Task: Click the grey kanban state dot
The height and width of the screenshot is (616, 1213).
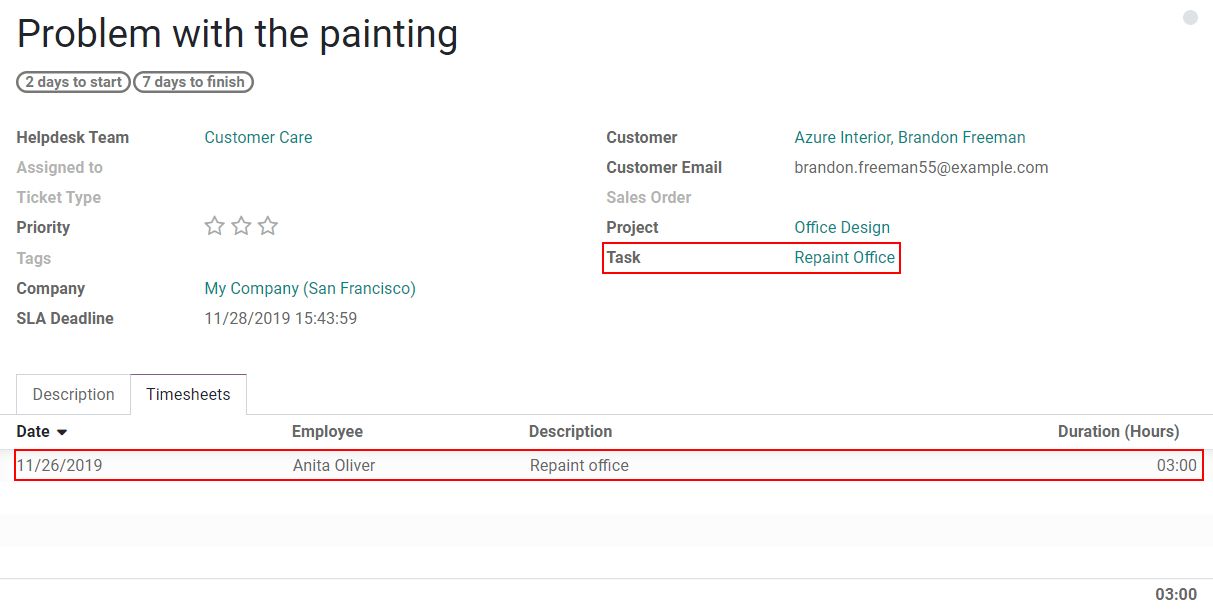Action: pos(1190,18)
